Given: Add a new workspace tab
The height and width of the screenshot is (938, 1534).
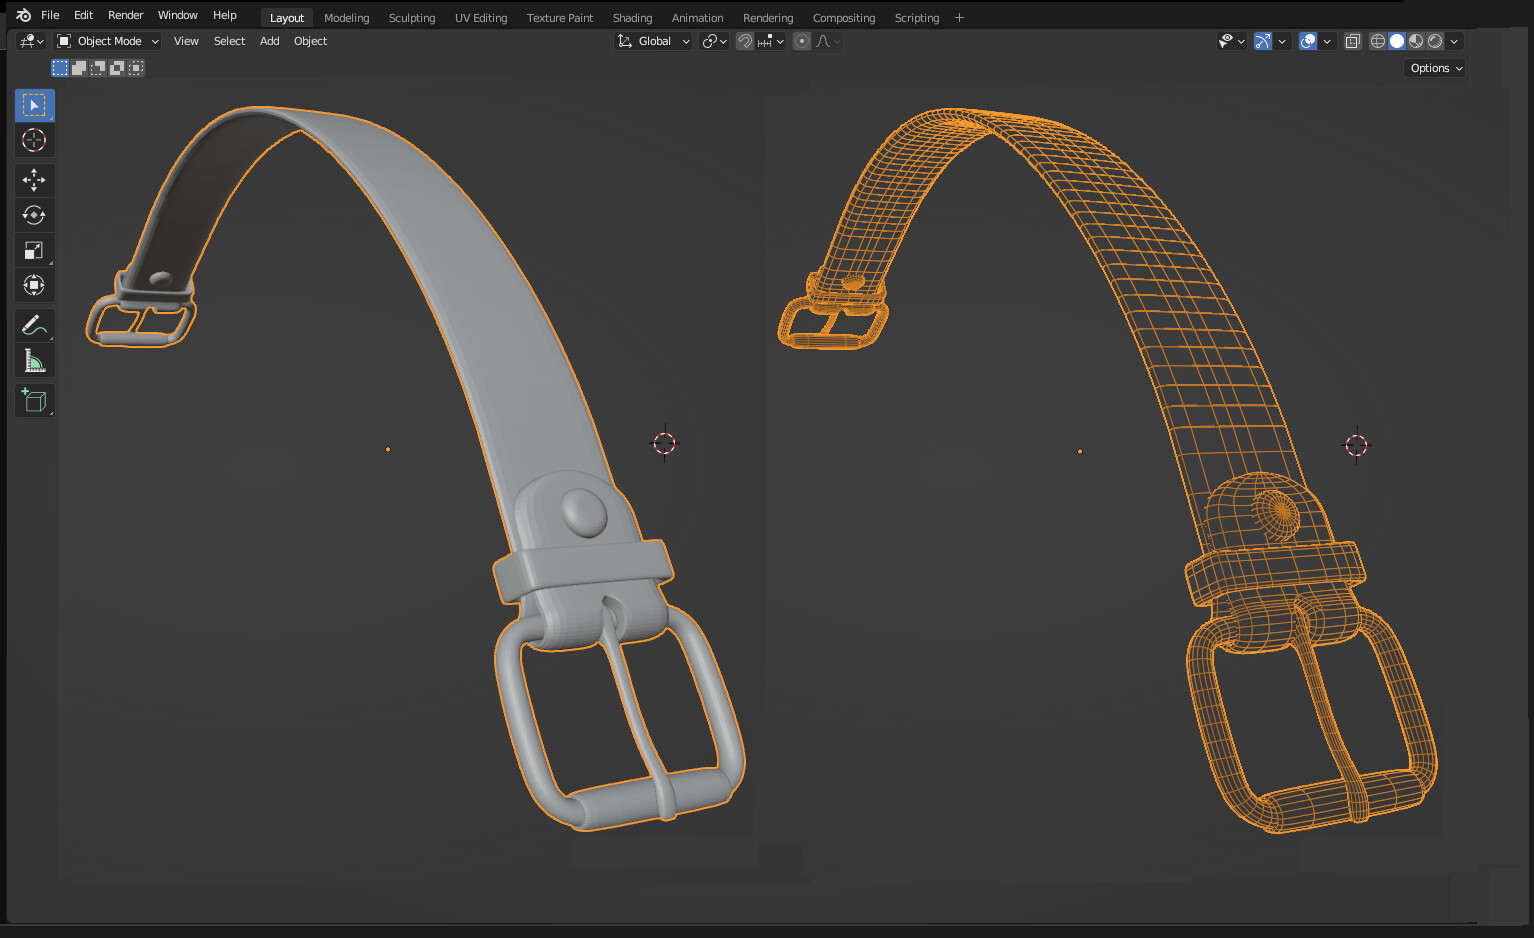Looking at the screenshot, I should [959, 18].
